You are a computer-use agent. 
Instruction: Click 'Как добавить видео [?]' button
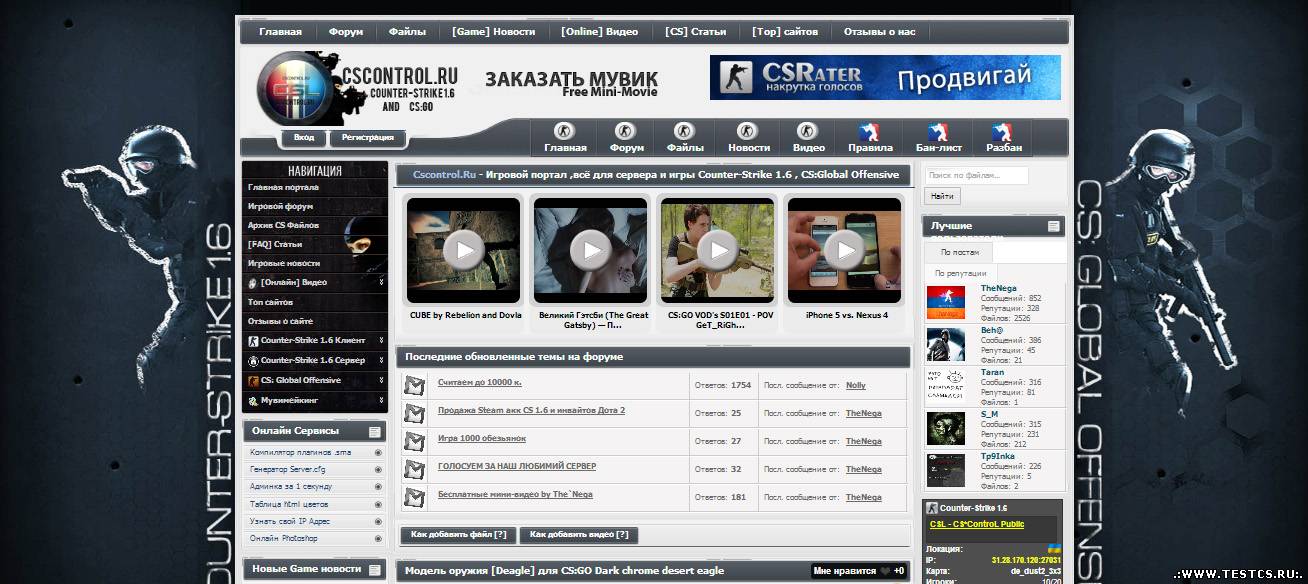point(579,535)
